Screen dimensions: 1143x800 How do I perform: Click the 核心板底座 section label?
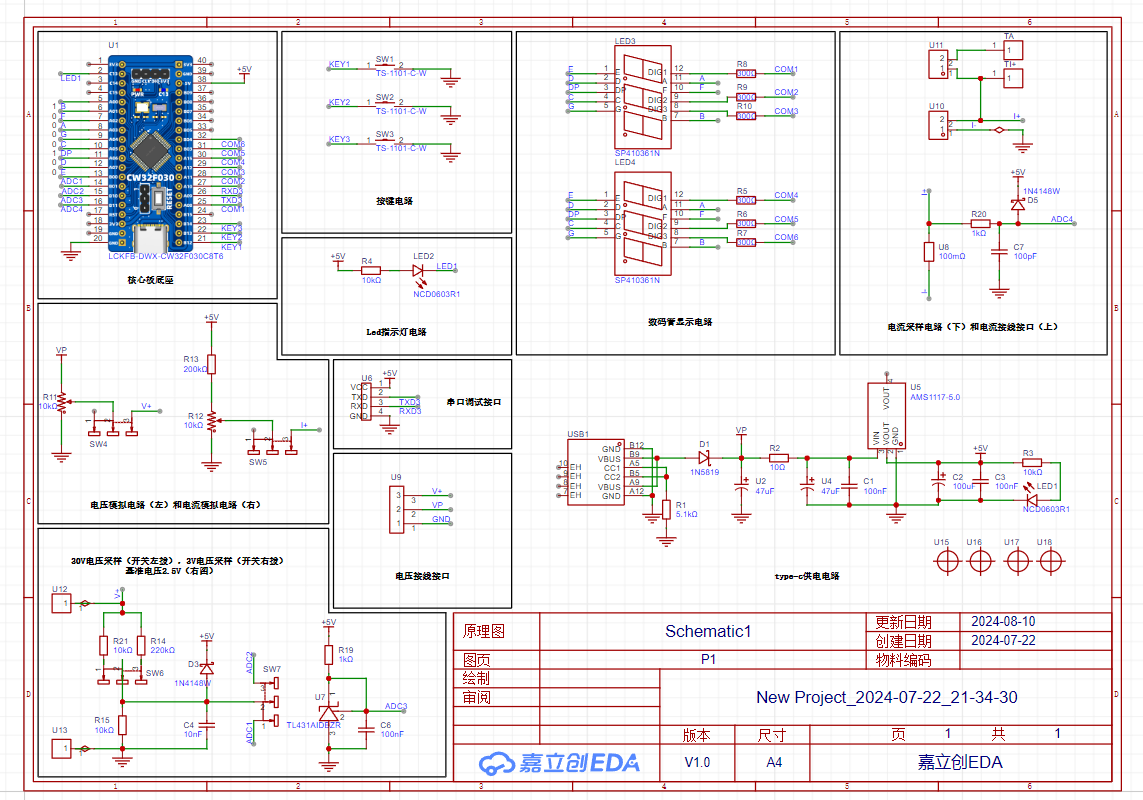(x=150, y=279)
